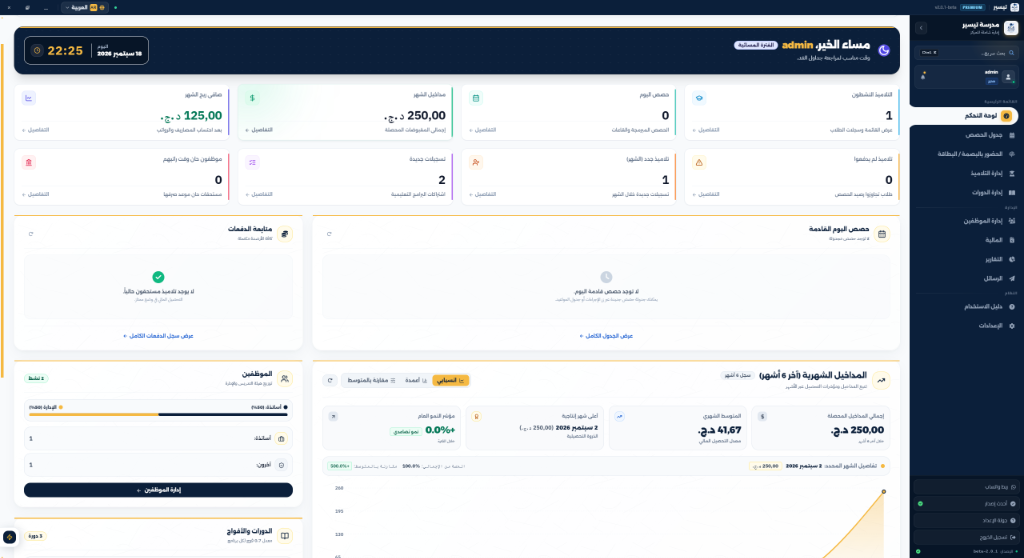The height and width of the screenshot is (558, 1024).
Task: Click تسجيل الخروج to log out
Action: click(967, 537)
